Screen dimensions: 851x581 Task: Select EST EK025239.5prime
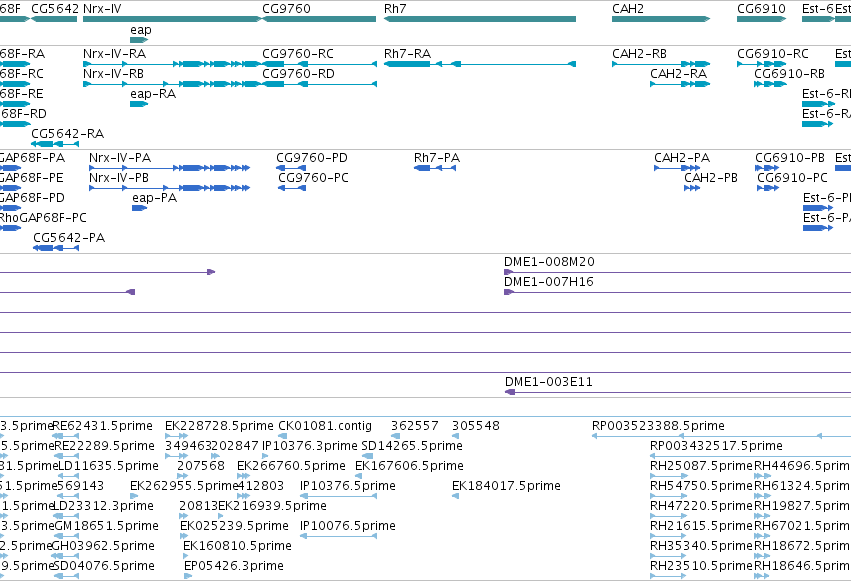[184, 536]
